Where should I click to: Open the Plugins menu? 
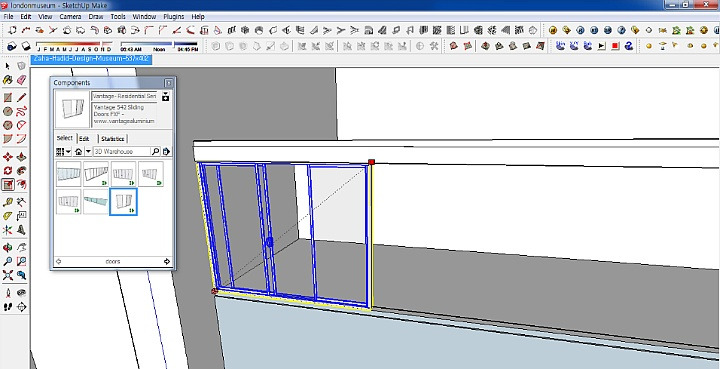point(174,17)
